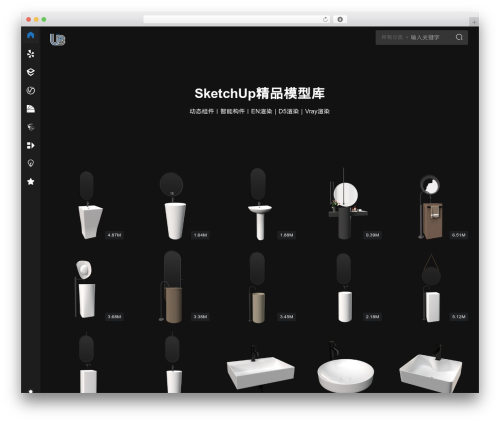
Task: Click the 2.18M file size label
Action: point(372,317)
